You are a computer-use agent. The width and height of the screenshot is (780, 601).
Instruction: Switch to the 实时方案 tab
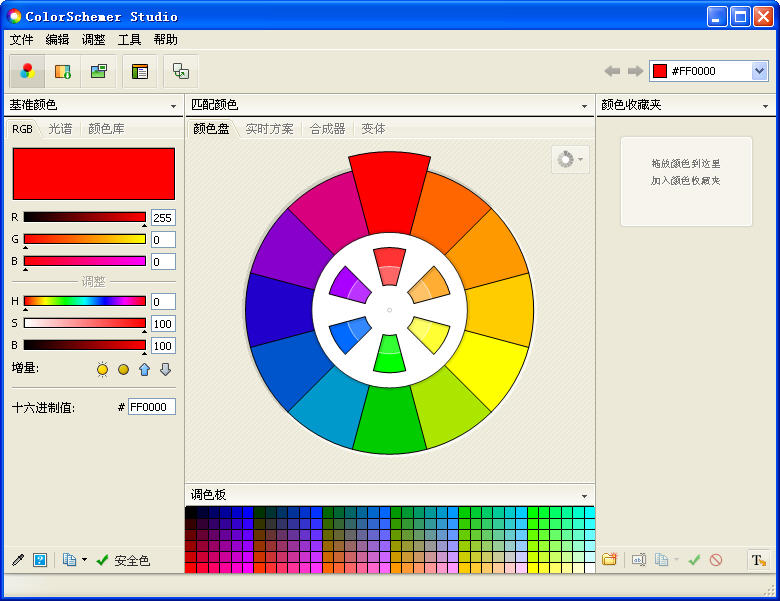pos(269,129)
